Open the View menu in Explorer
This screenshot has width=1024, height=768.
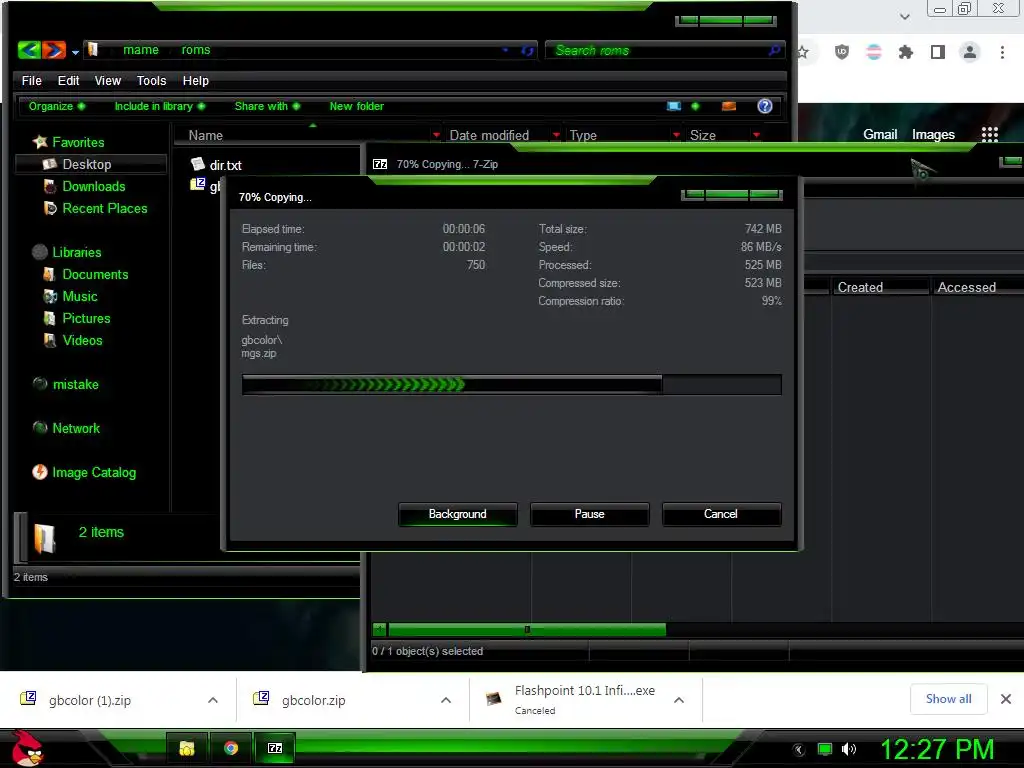pyautogui.click(x=108, y=80)
